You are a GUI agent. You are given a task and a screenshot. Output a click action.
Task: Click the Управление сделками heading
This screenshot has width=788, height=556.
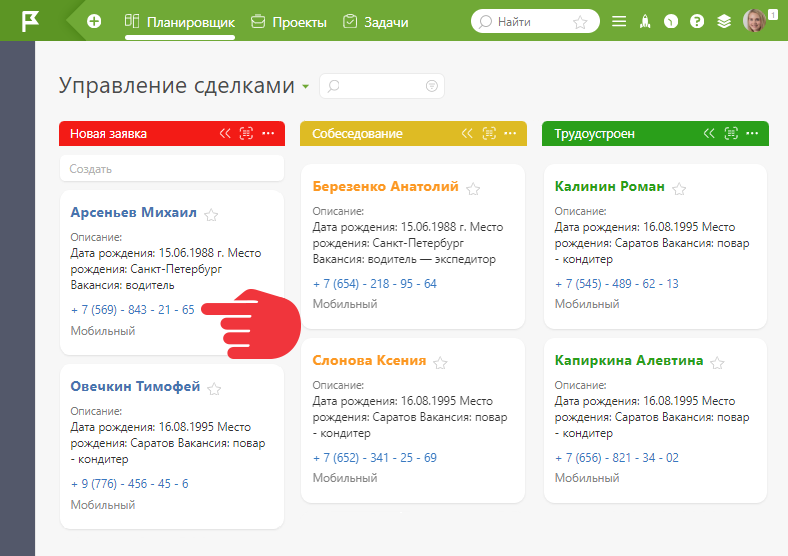(x=177, y=85)
